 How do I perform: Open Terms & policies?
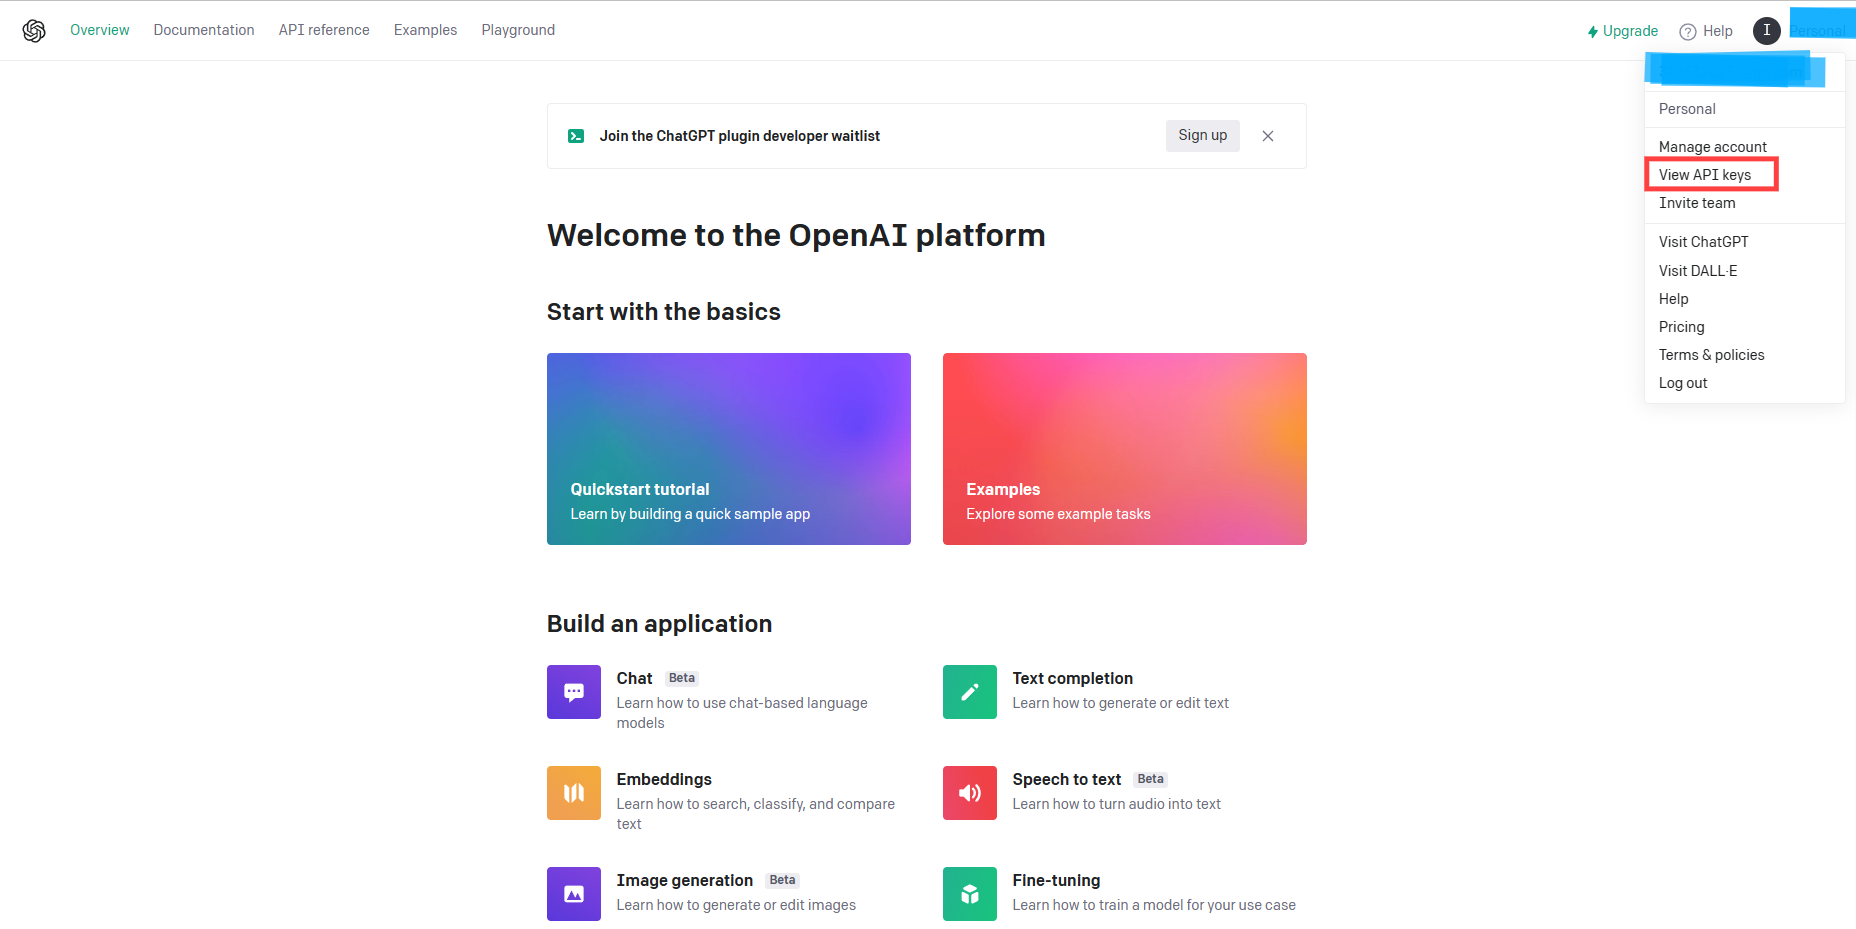coord(1712,355)
